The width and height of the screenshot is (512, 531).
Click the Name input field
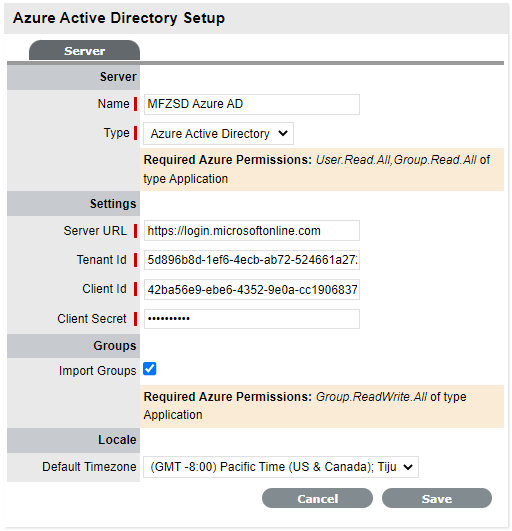[252, 104]
